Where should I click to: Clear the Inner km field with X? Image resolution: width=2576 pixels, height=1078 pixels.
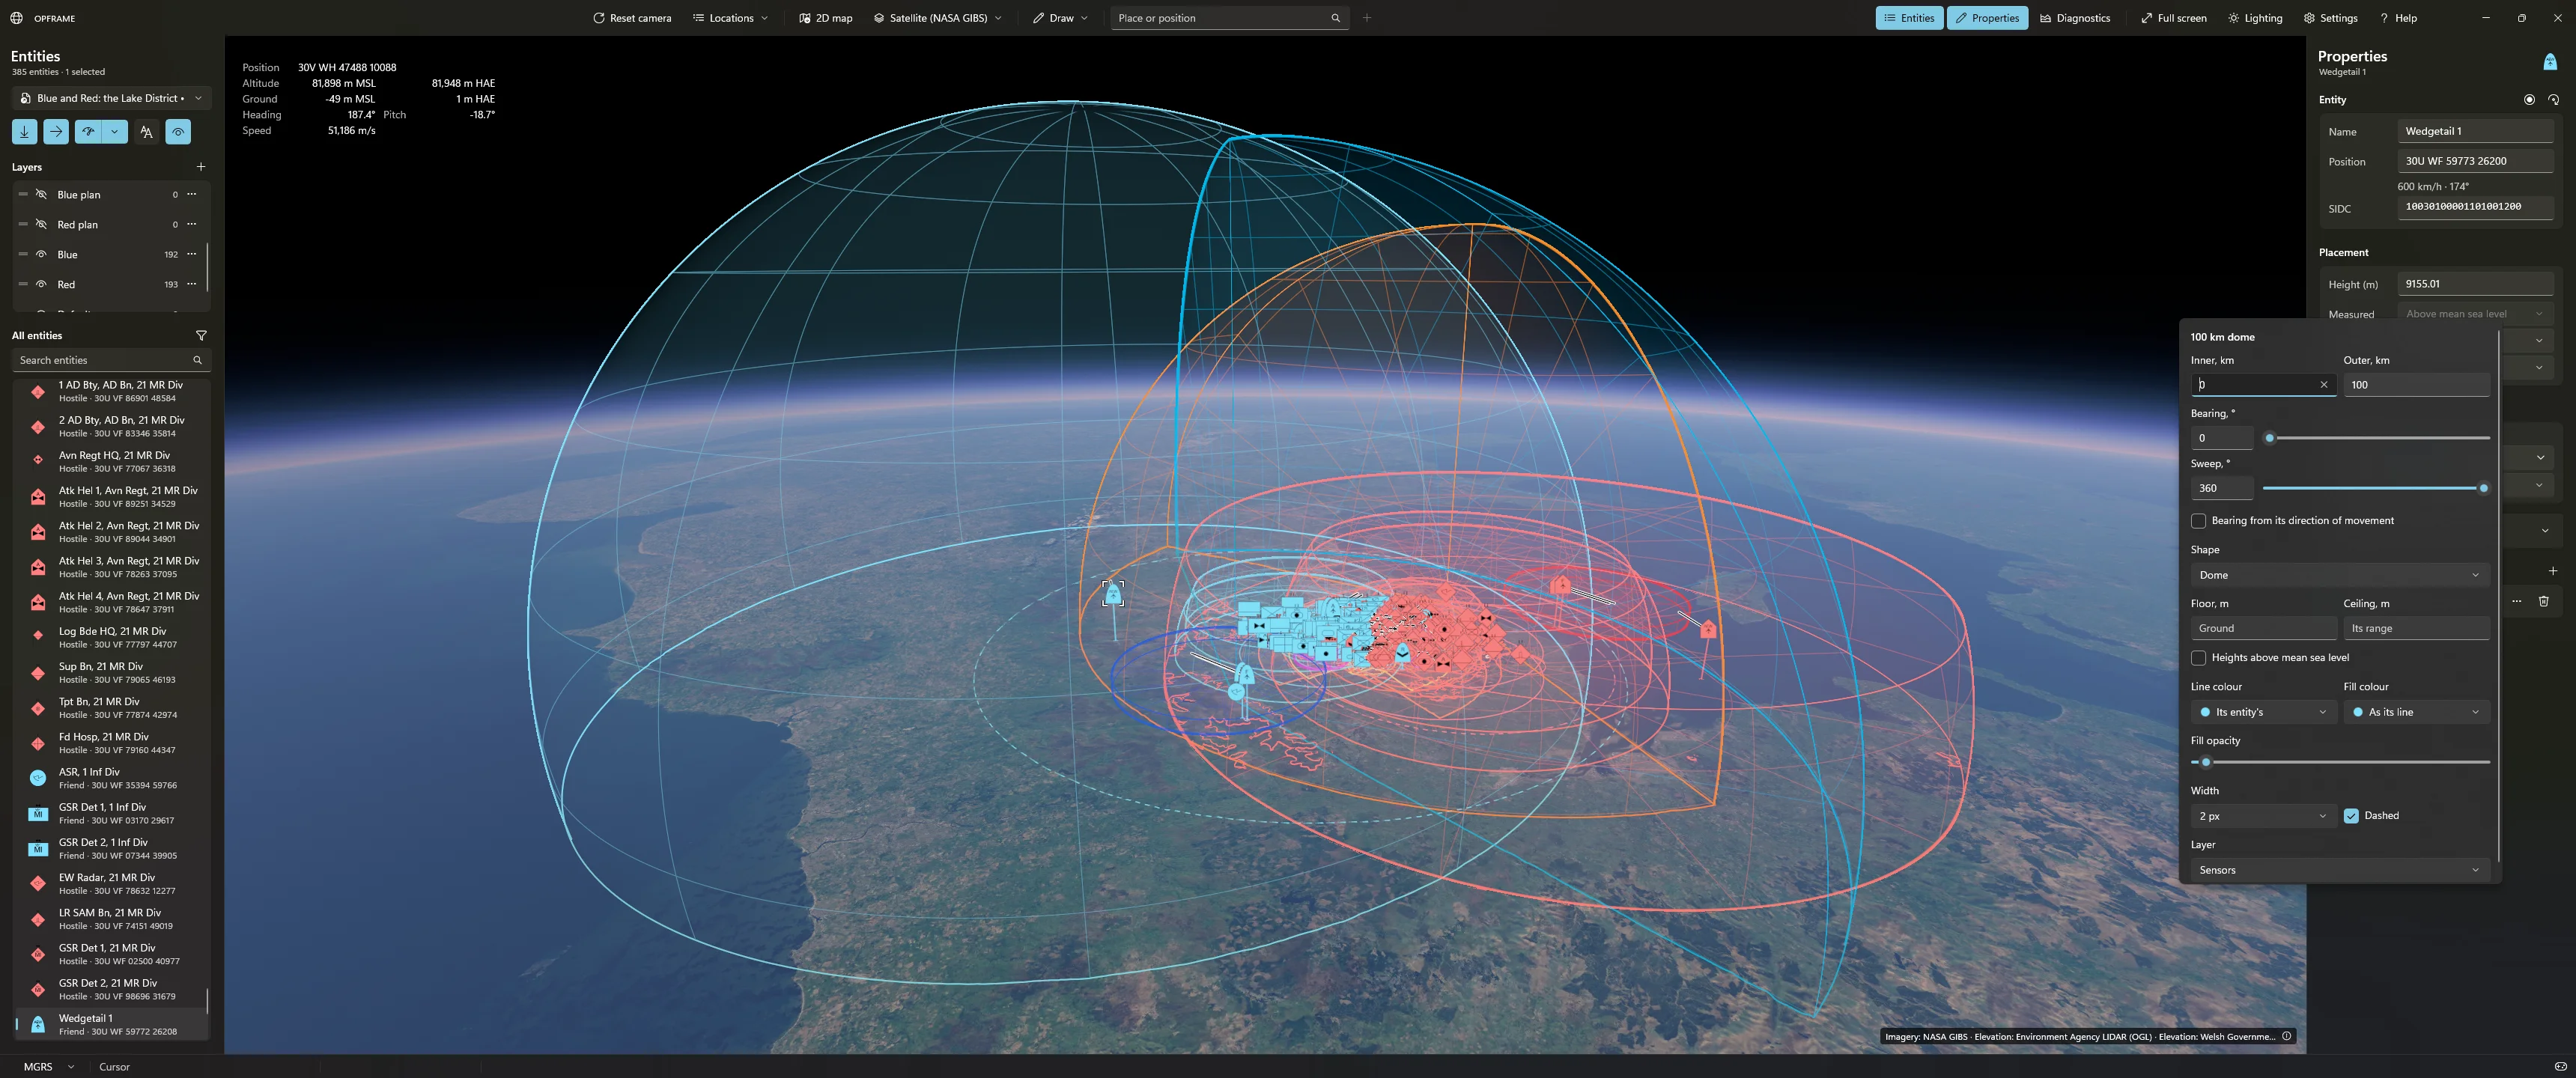(2323, 385)
